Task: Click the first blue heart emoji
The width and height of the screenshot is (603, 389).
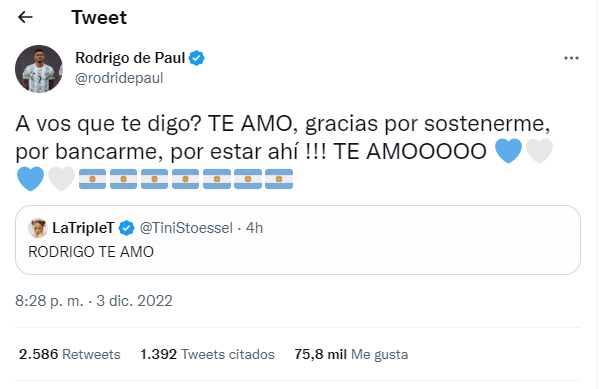Action: pyautogui.click(x=508, y=151)
